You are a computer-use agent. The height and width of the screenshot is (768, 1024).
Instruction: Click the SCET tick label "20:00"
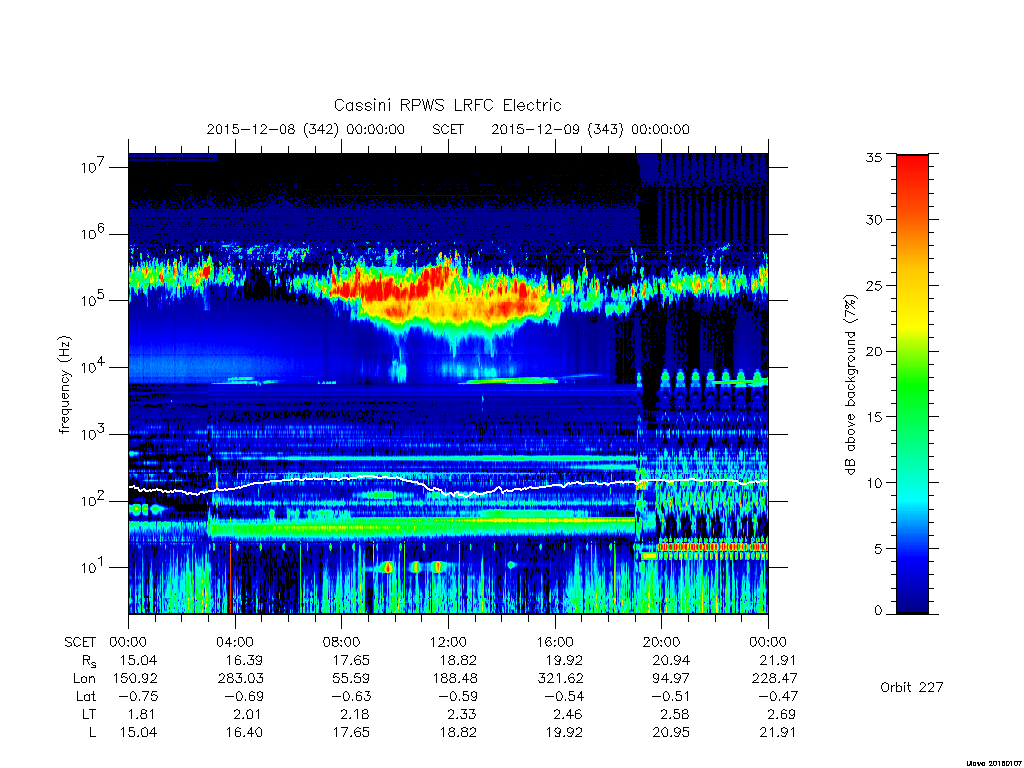click(662, 642)
